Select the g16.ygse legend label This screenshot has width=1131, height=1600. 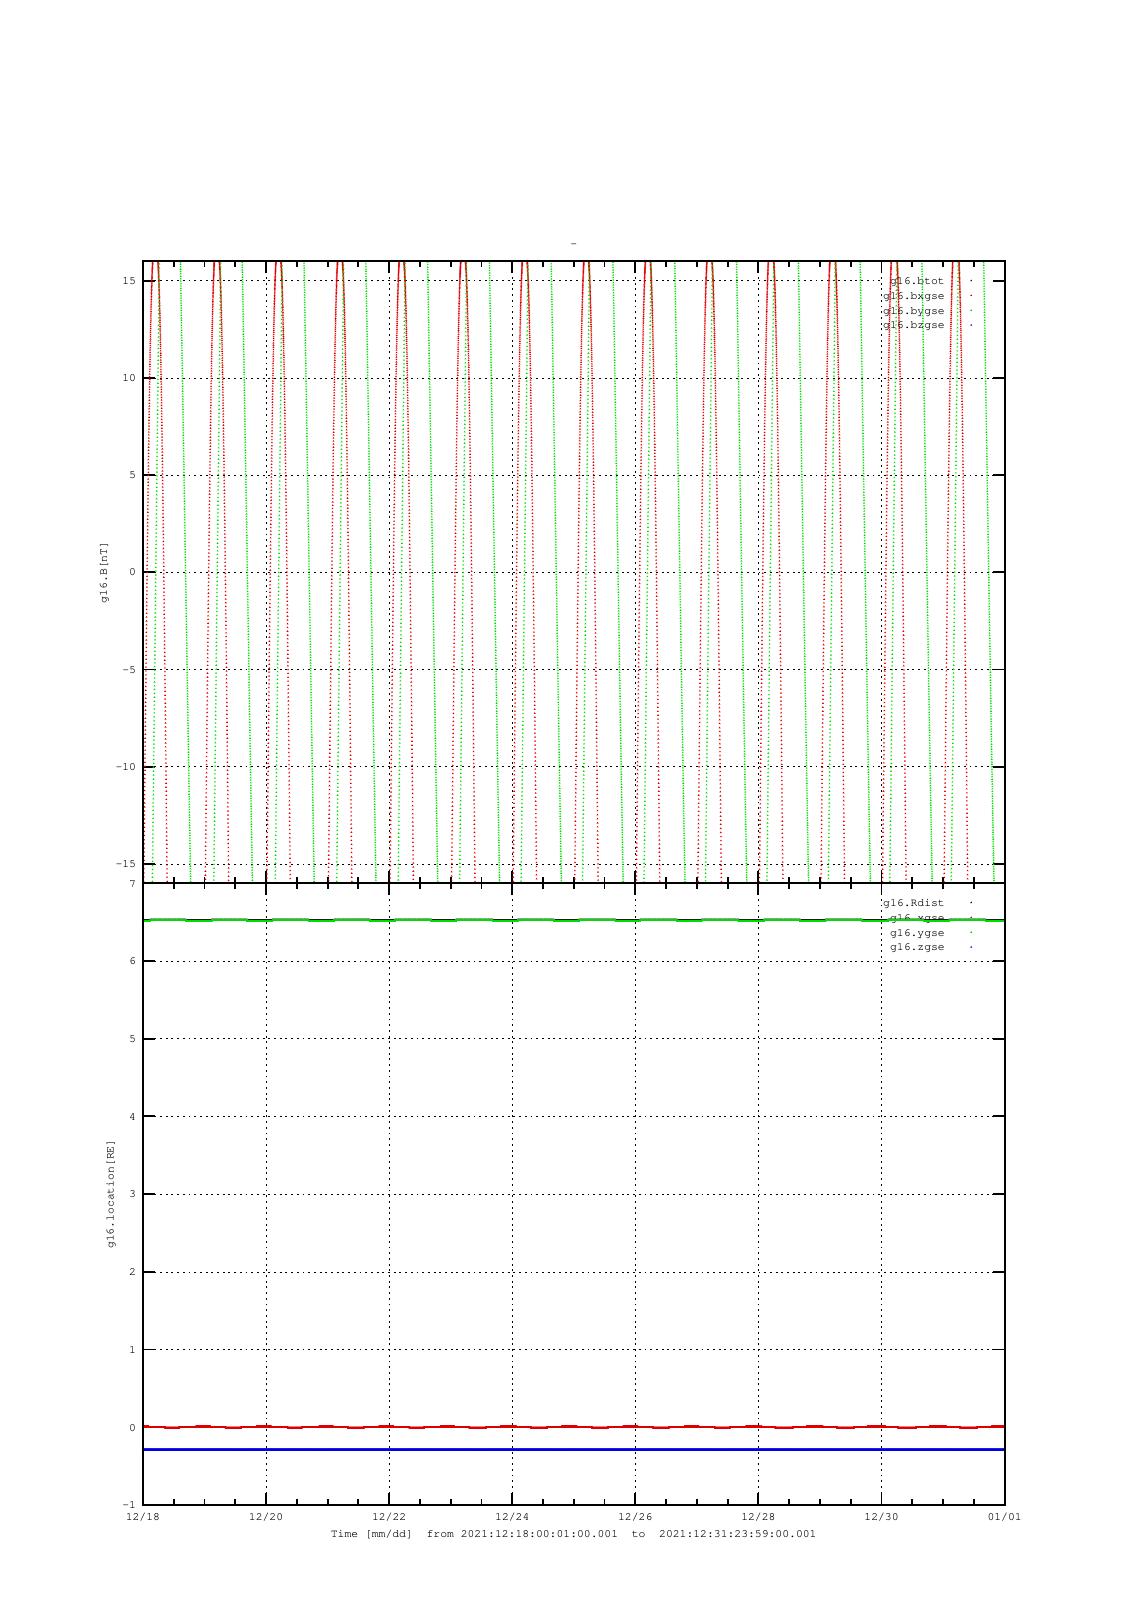coord(916,933)
